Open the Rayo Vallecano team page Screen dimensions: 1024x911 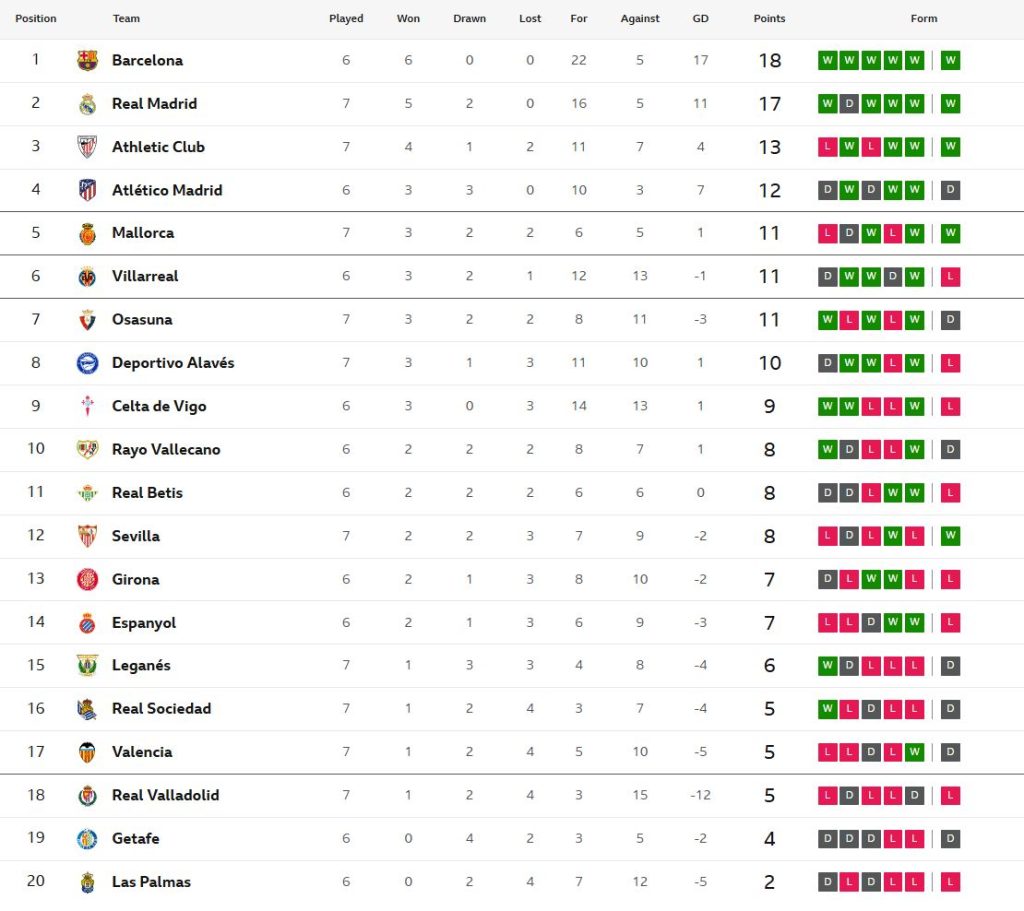pos(166,449)
